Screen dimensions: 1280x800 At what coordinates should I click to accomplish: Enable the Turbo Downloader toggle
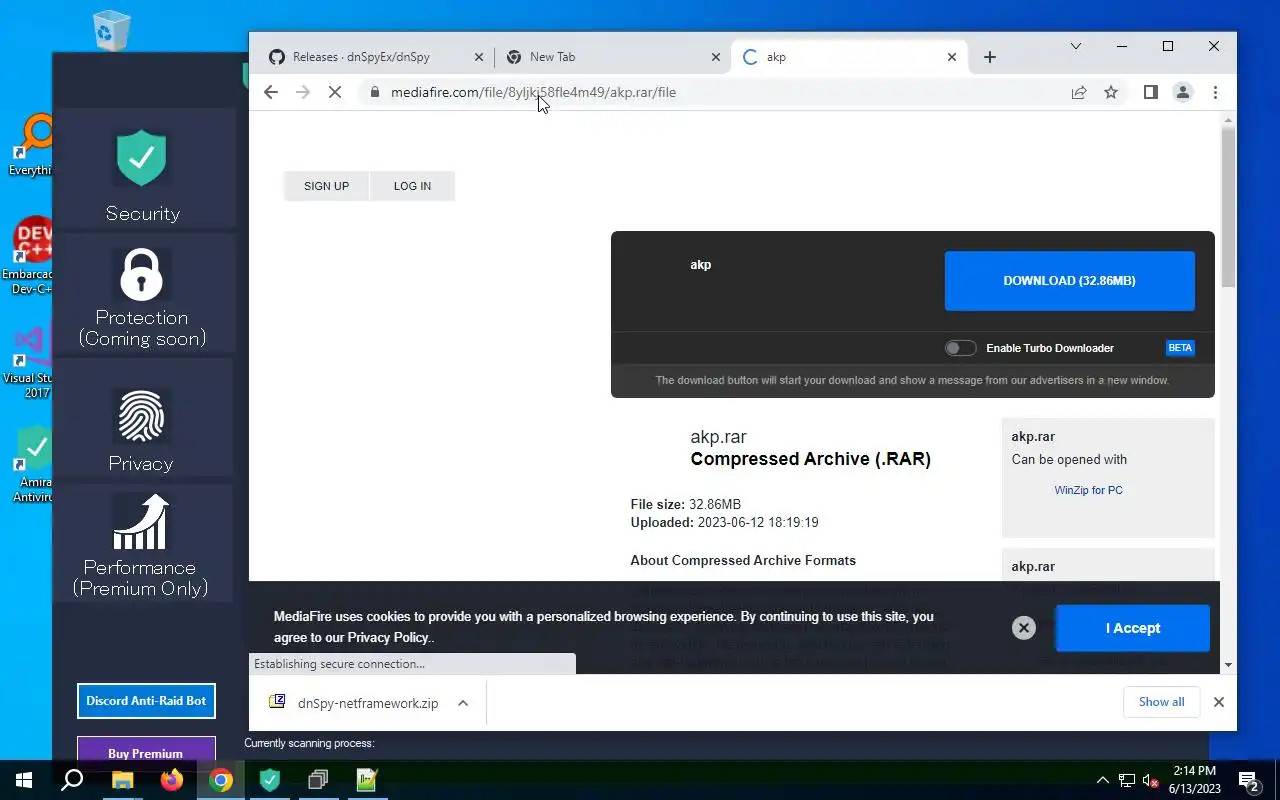pyautogui.click(x=960, y=348)
